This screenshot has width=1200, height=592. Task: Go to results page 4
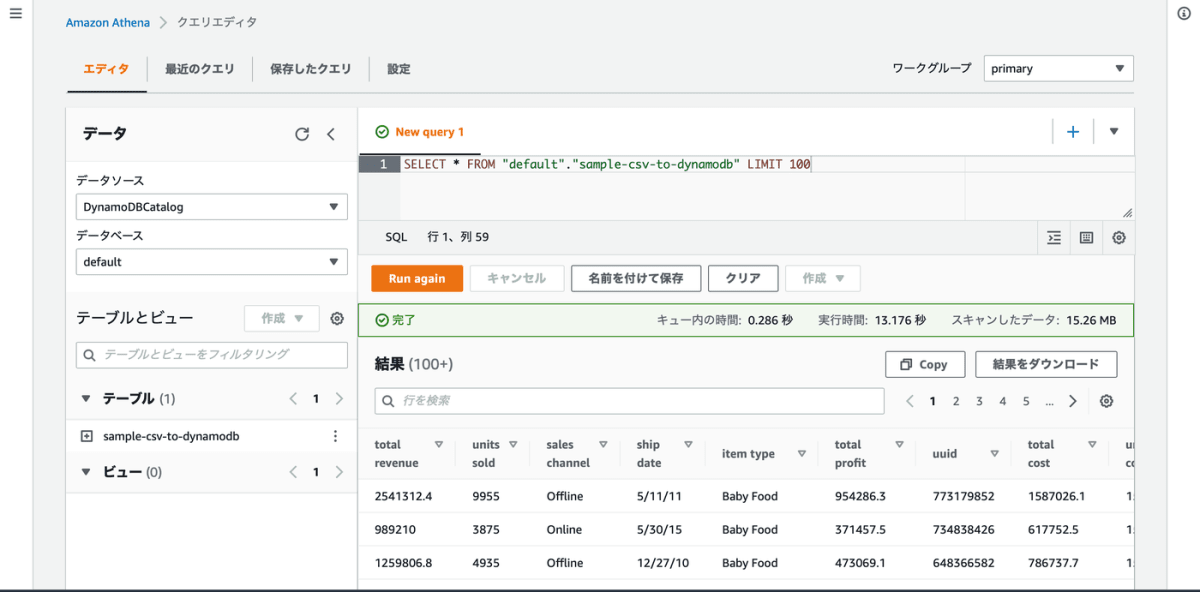pyautogui.click(x=1003, y=401)
